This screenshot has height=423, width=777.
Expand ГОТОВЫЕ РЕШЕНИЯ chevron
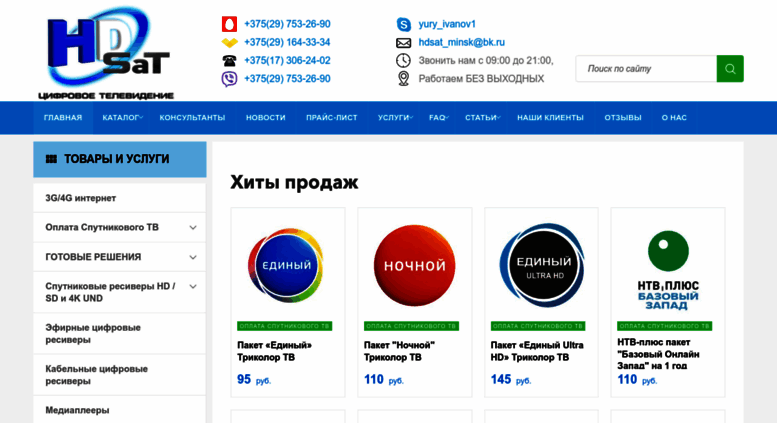[193, 258]
